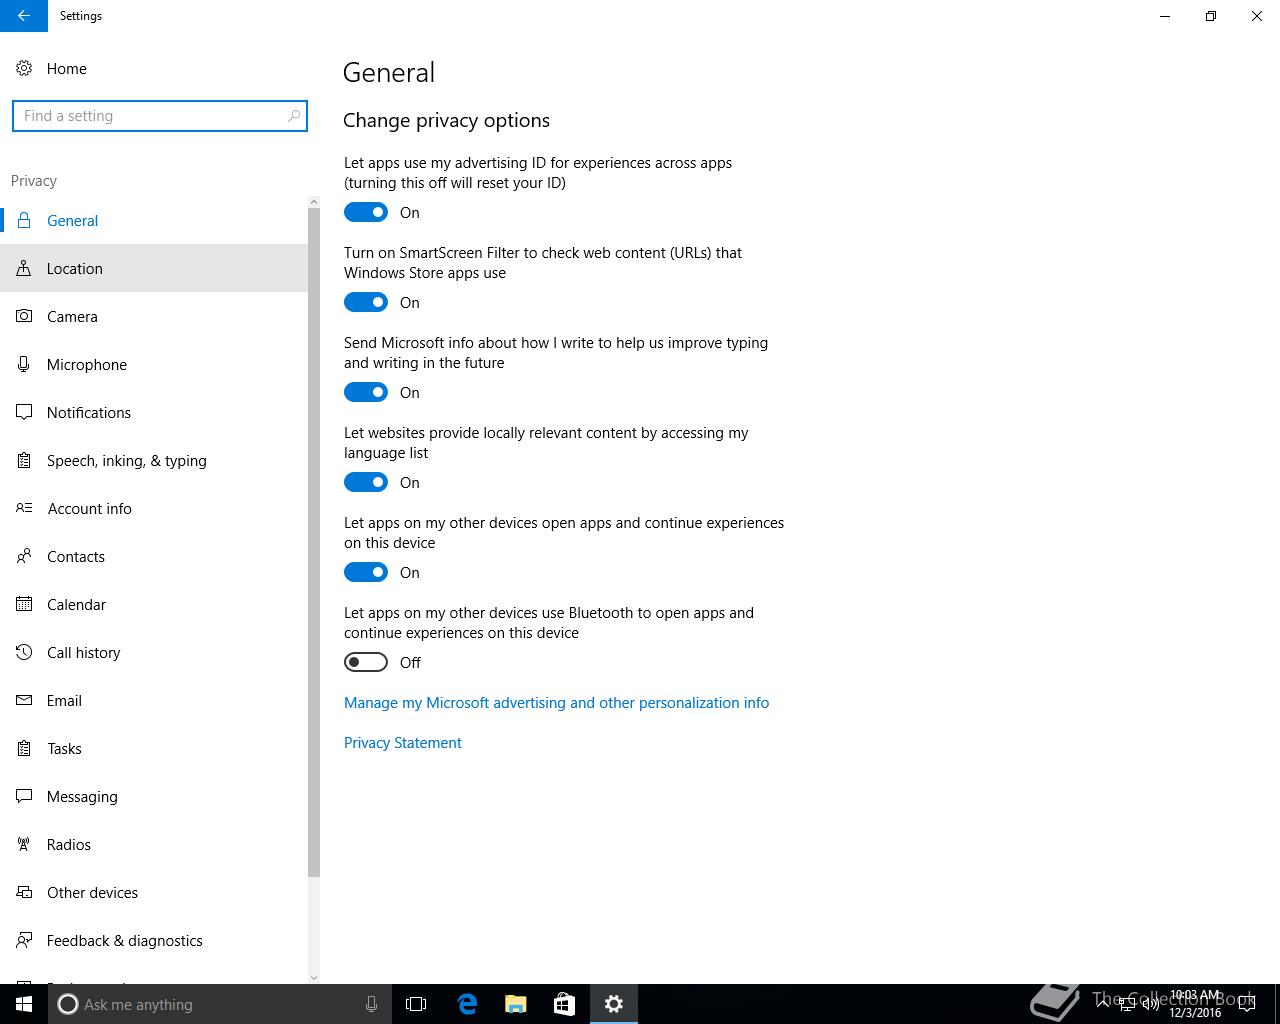Click the Tasks icon in sidebar

pos(24,748)
